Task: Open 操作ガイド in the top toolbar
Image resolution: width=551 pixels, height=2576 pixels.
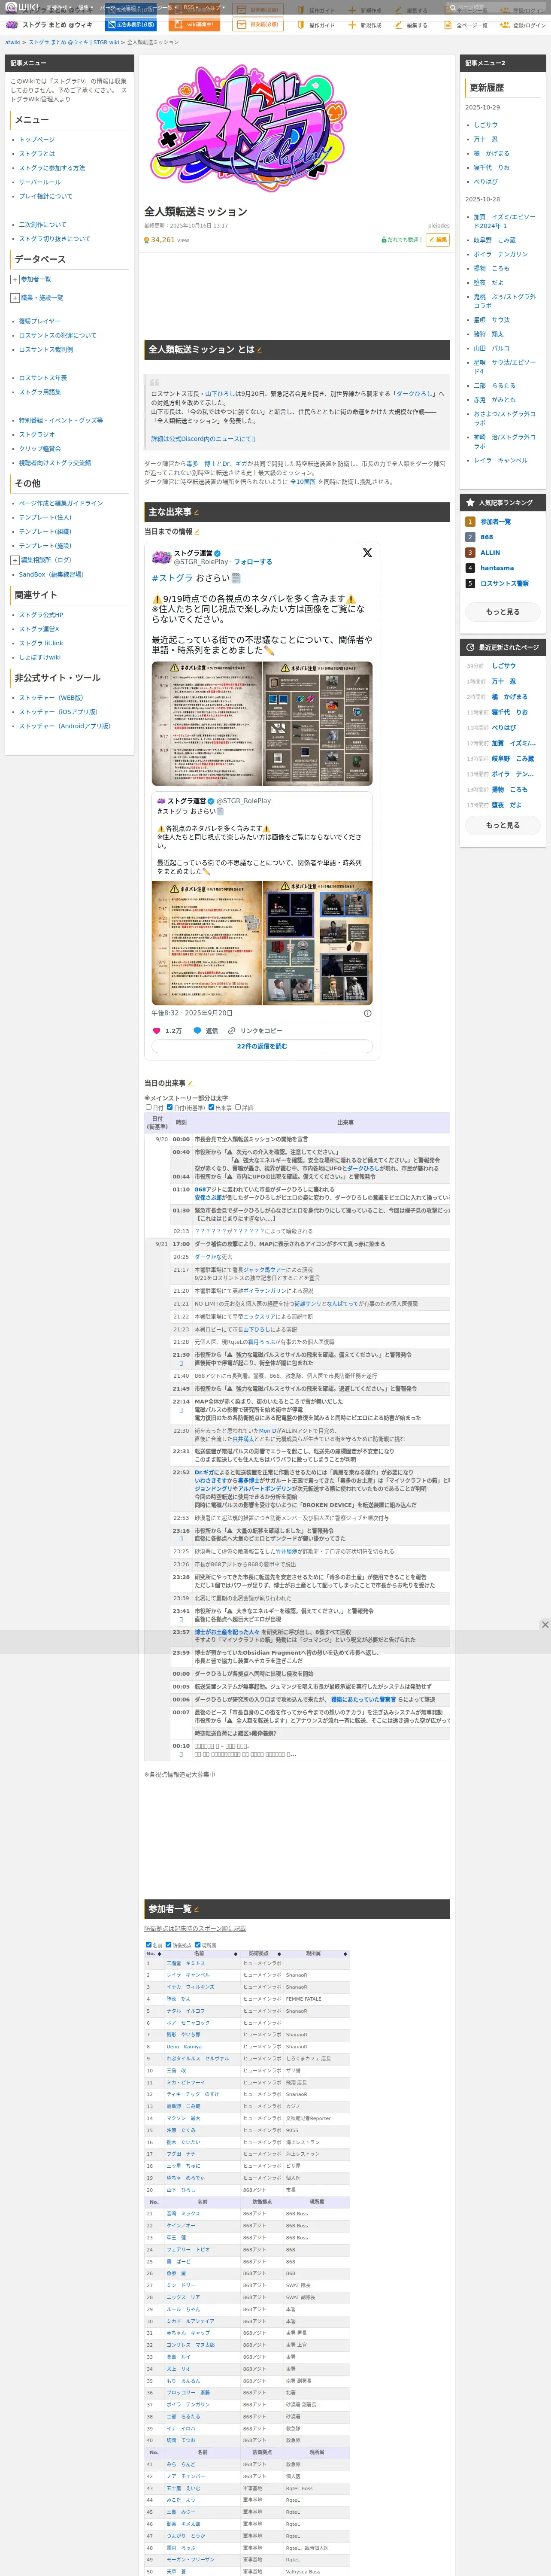Action: coord(315,25)
